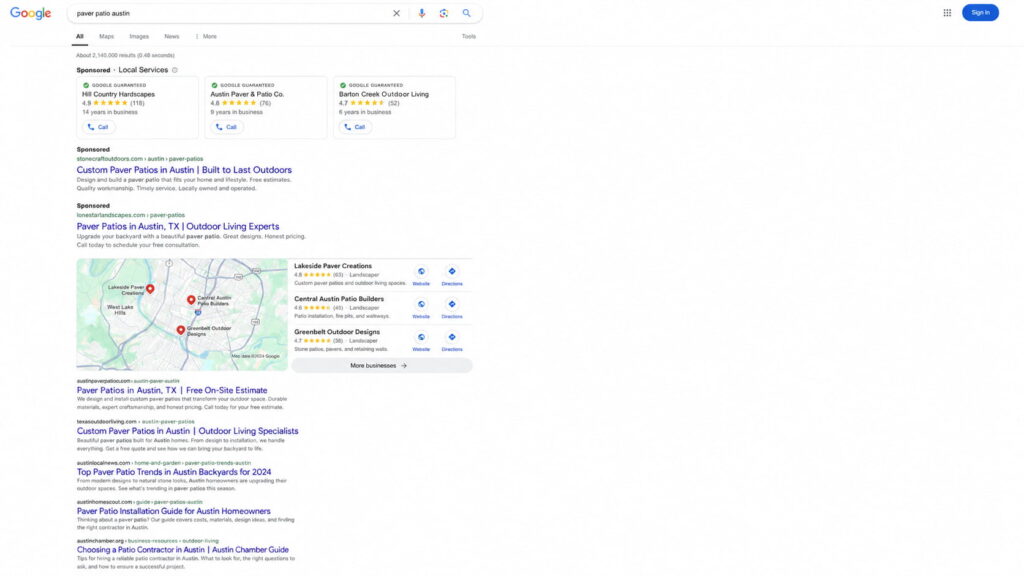Call Barton Creek Outdoor Living
This screenshot has height=576, width=1024.
tap(355, 127)
